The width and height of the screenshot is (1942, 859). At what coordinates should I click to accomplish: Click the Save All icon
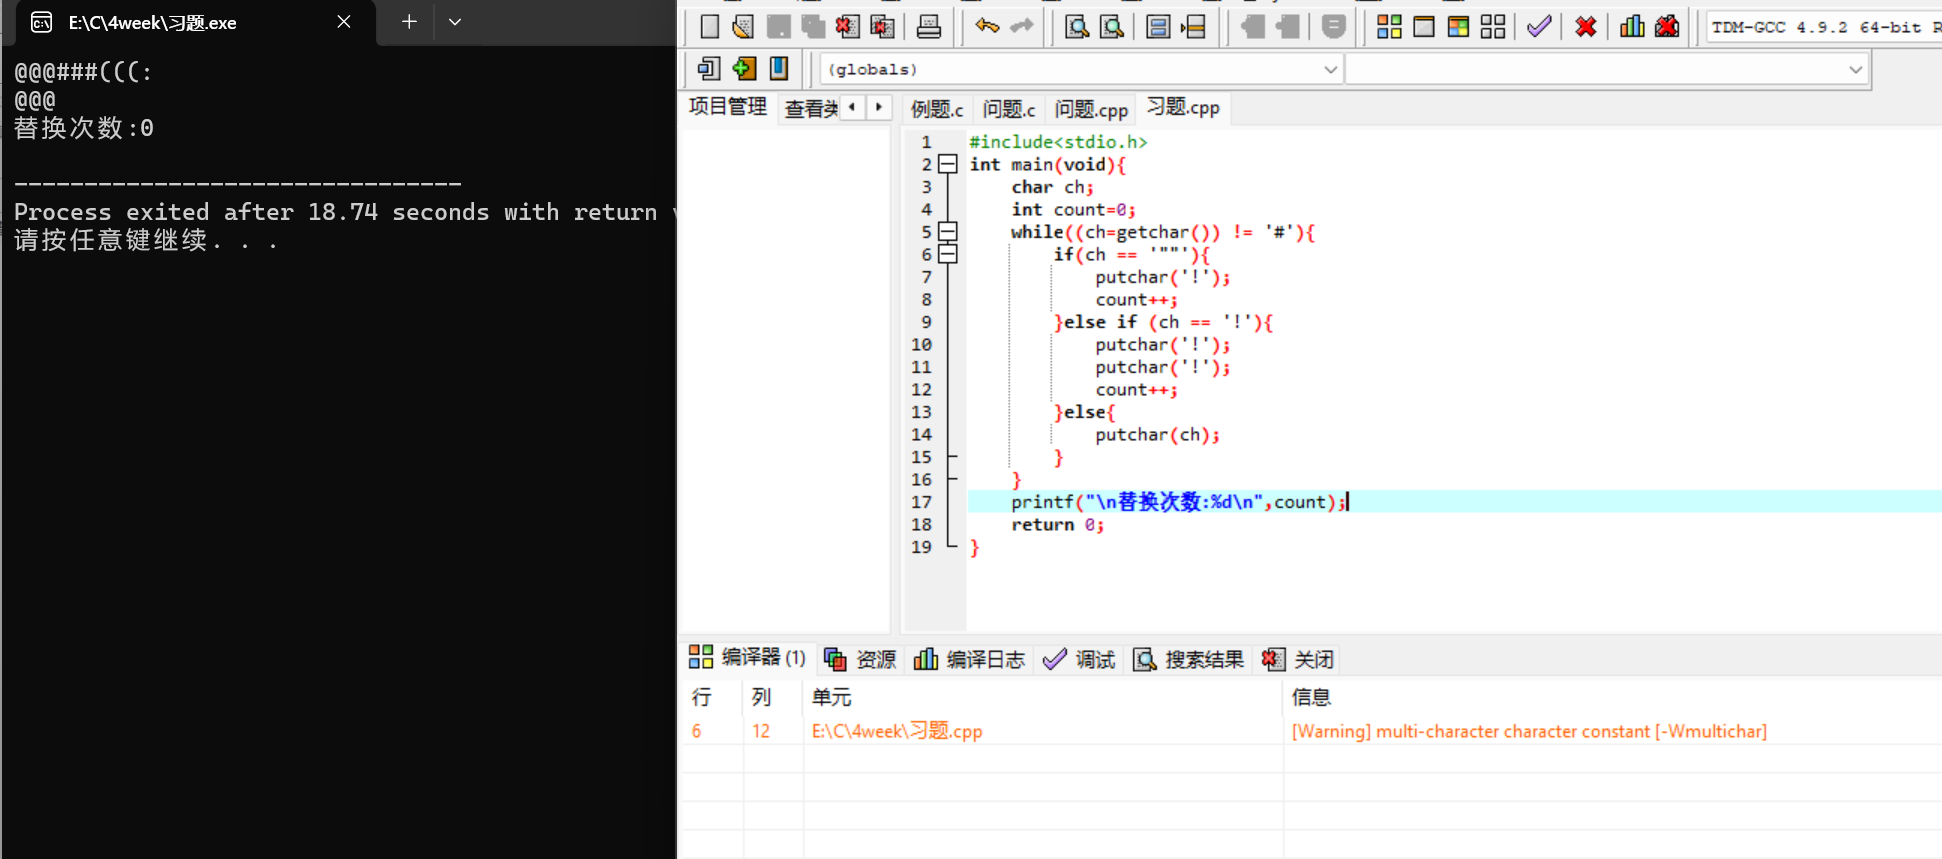point(813,27)
